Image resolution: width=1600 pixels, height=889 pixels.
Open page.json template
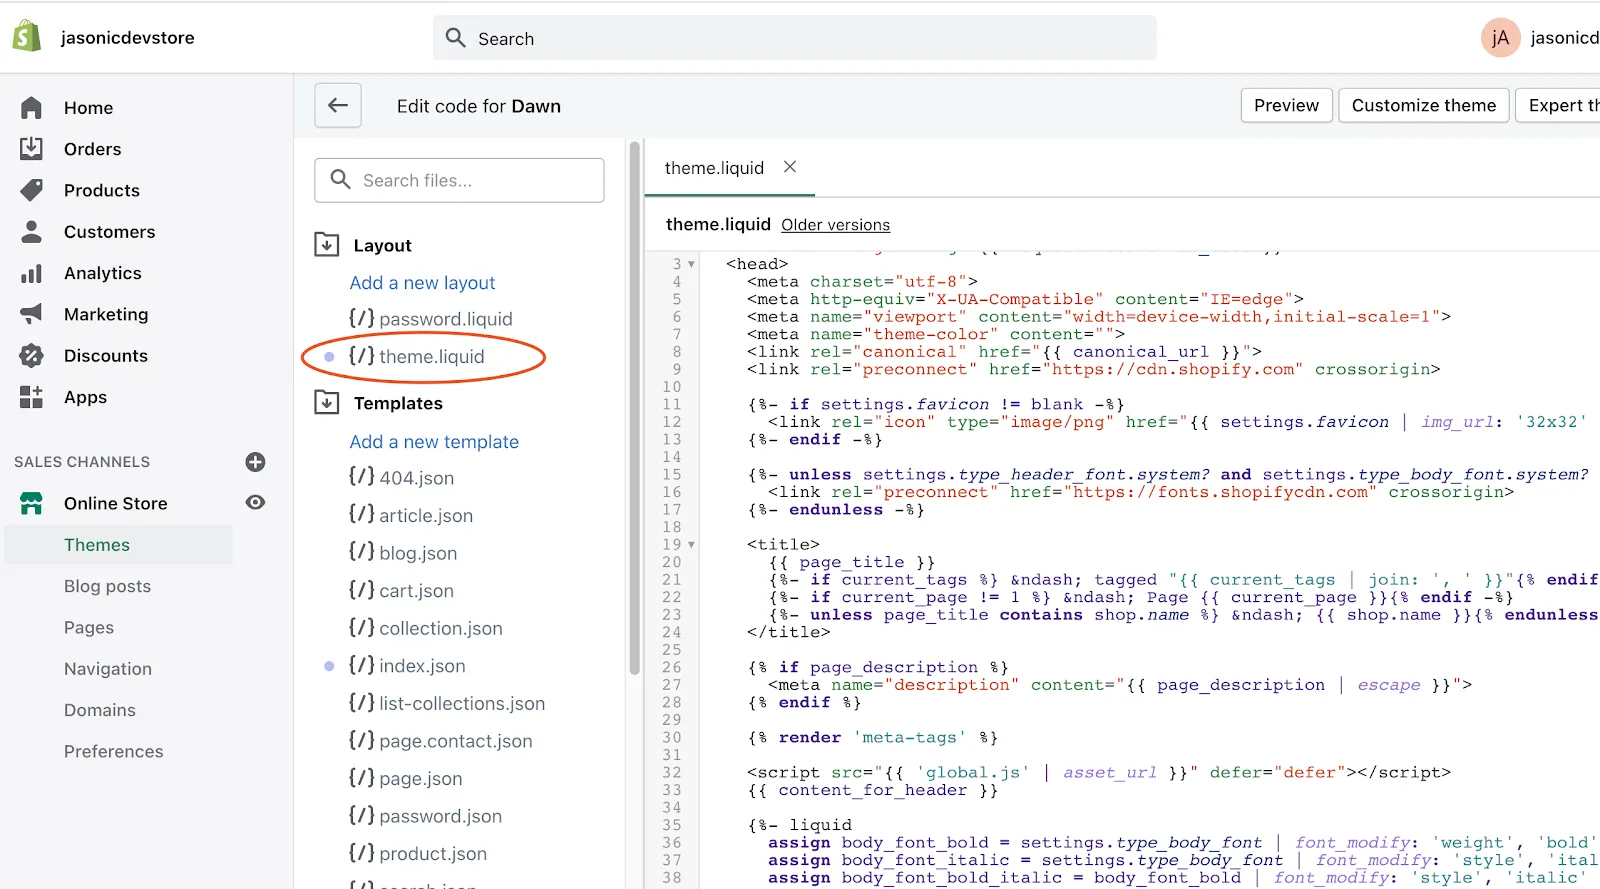point(405,779)
